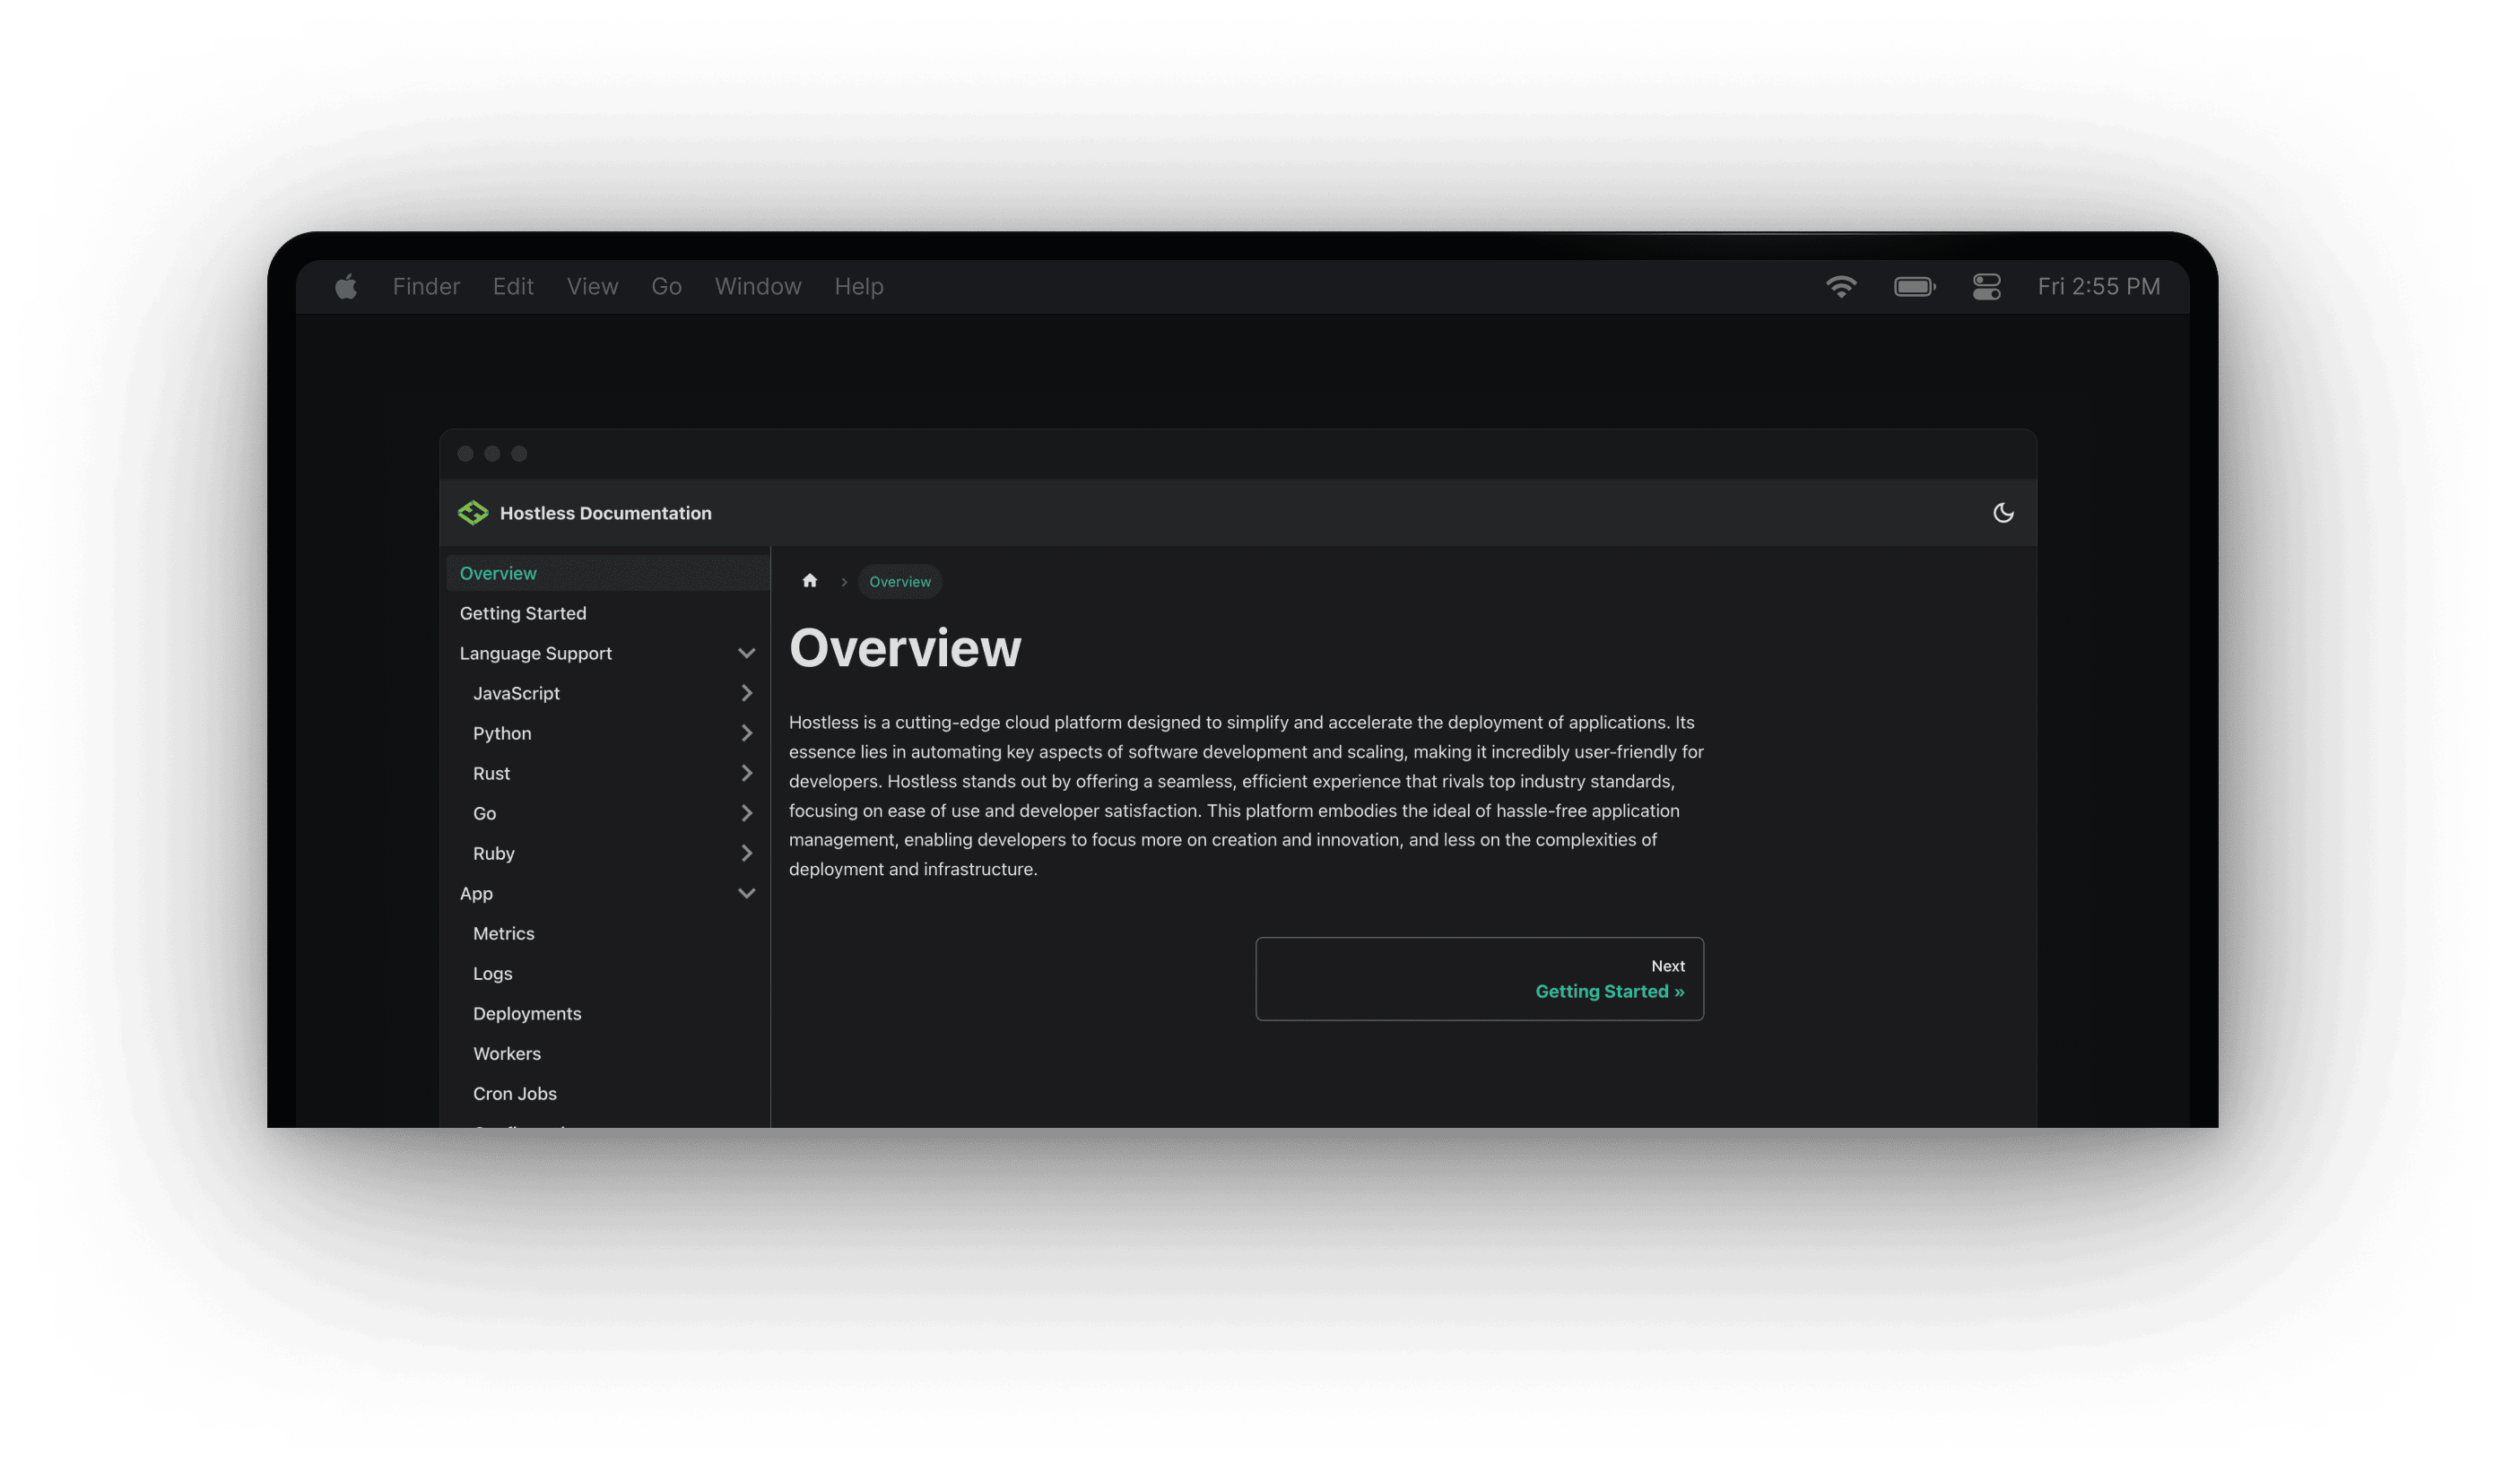The width and height of the screenshot is (2520, 1465).
Task: Open the Window menu in menu bar
Action: [758, 287]
